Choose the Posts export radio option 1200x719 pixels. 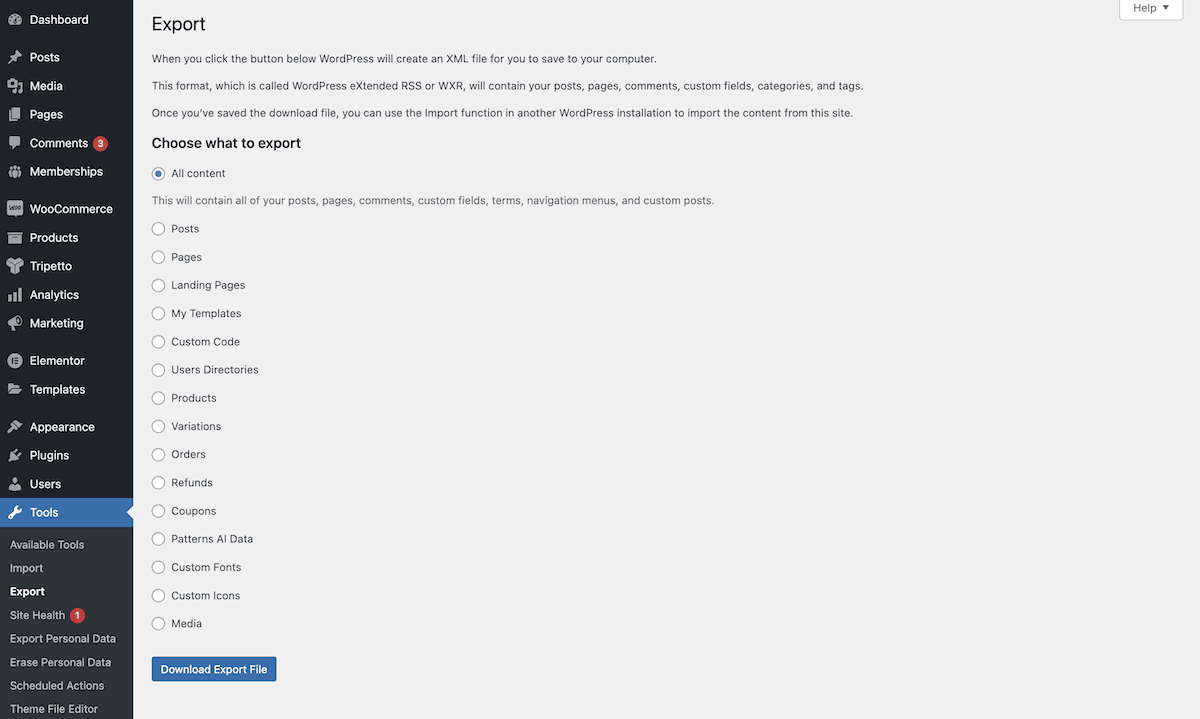pyautogui.click(x=158, y=229)
